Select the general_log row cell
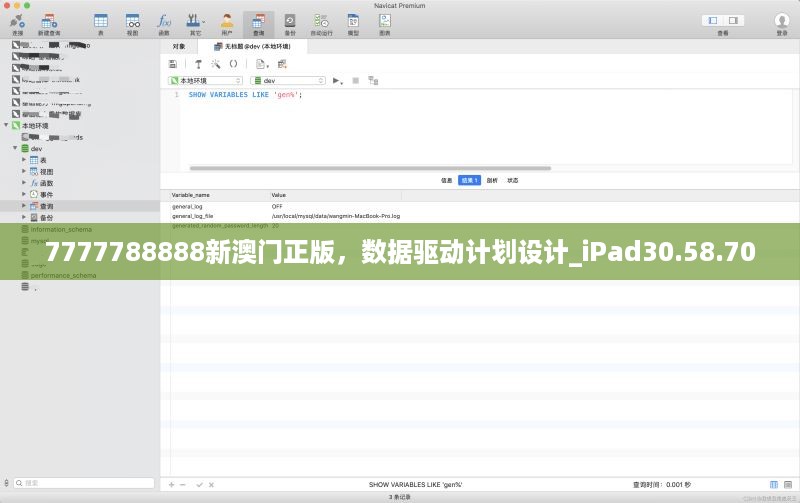 point(187,207)
